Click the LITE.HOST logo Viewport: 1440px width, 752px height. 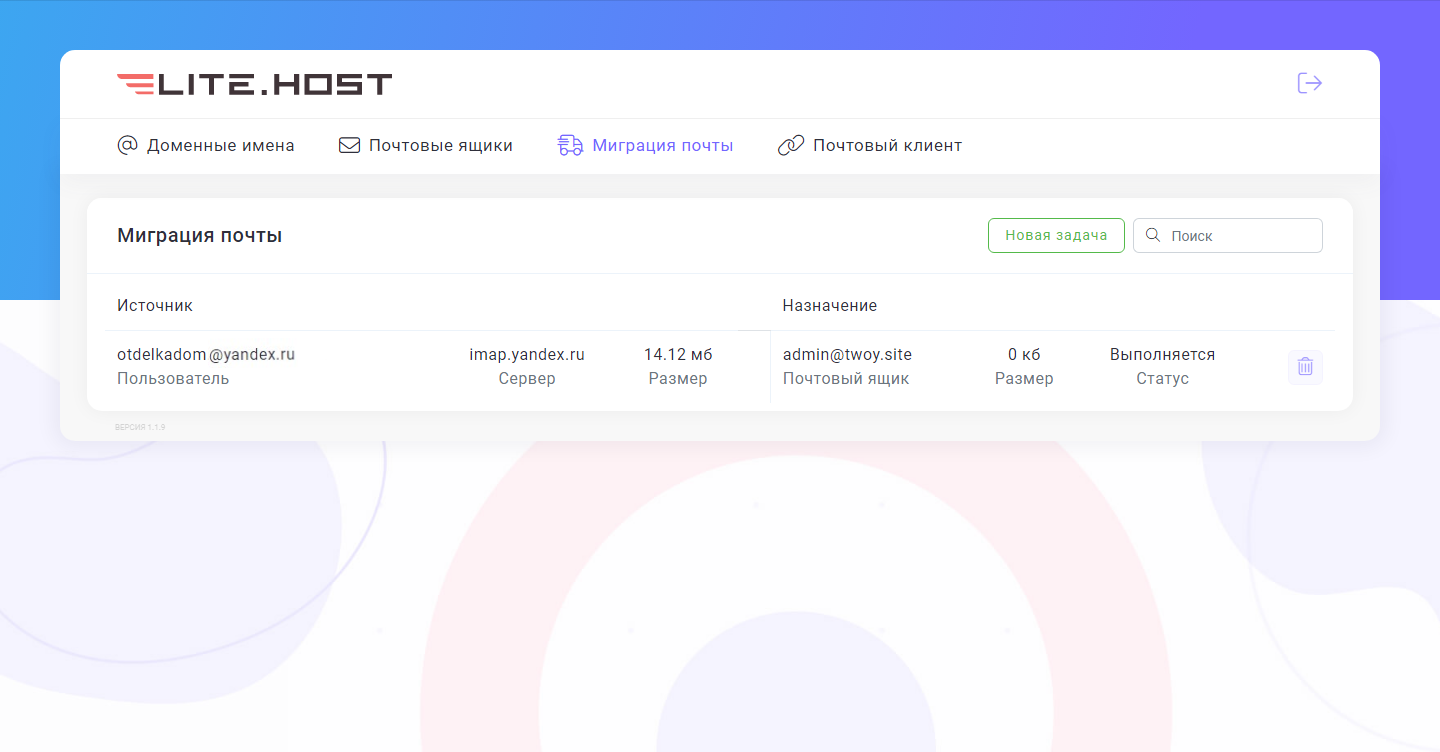pyautogui.click(x=254, y=84)
